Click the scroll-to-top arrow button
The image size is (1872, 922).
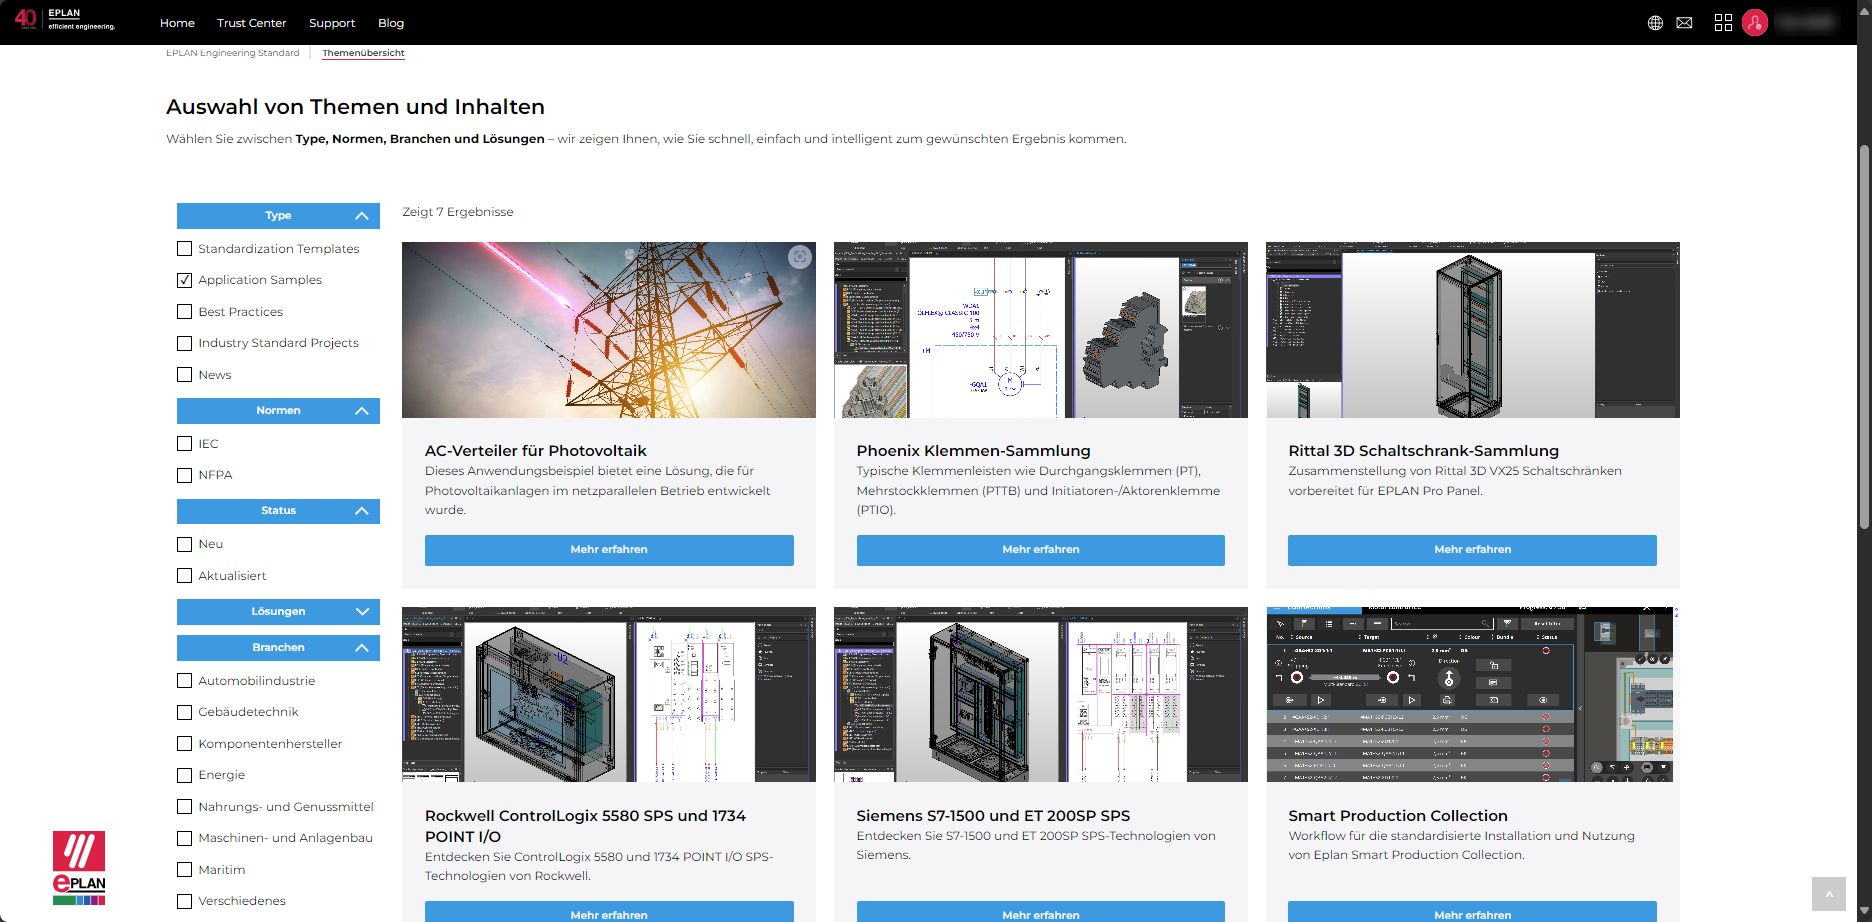point(1828,894)
